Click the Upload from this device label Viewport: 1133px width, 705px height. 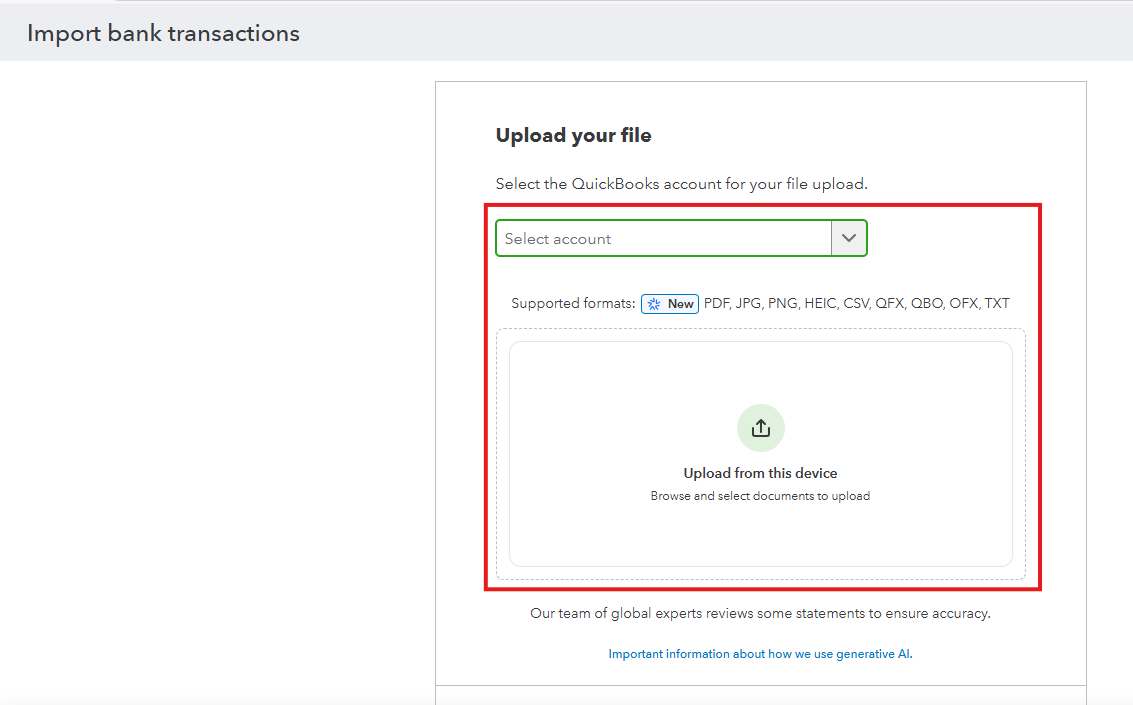[760, 473]
